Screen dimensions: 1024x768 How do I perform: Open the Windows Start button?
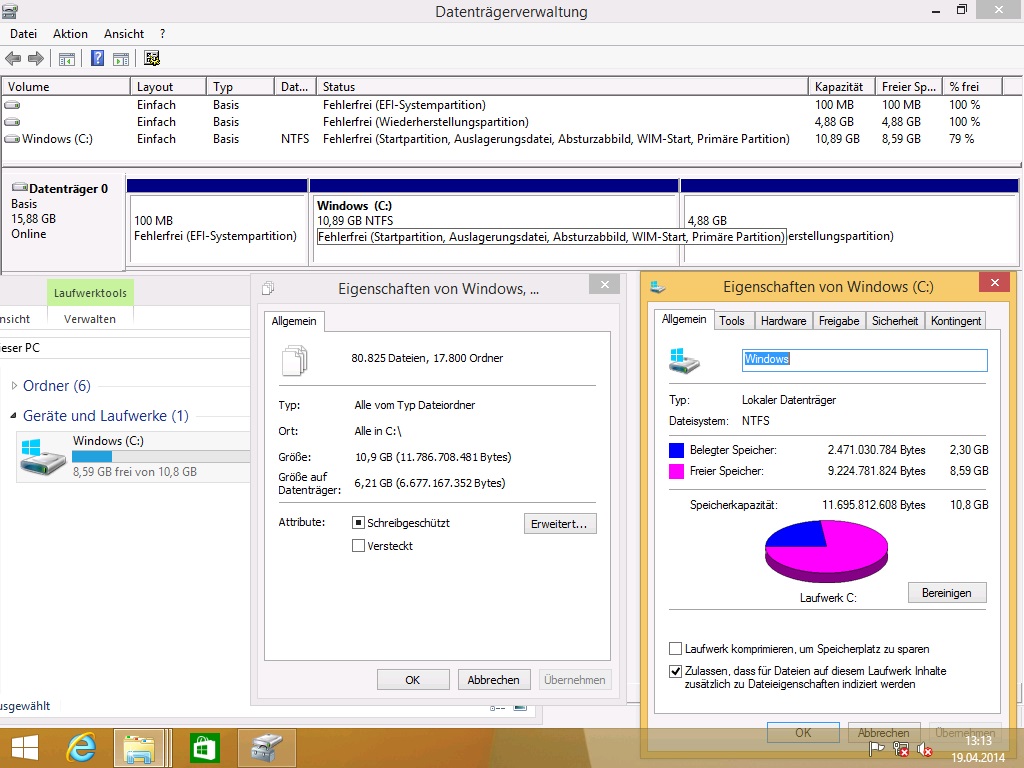(25, 748)
